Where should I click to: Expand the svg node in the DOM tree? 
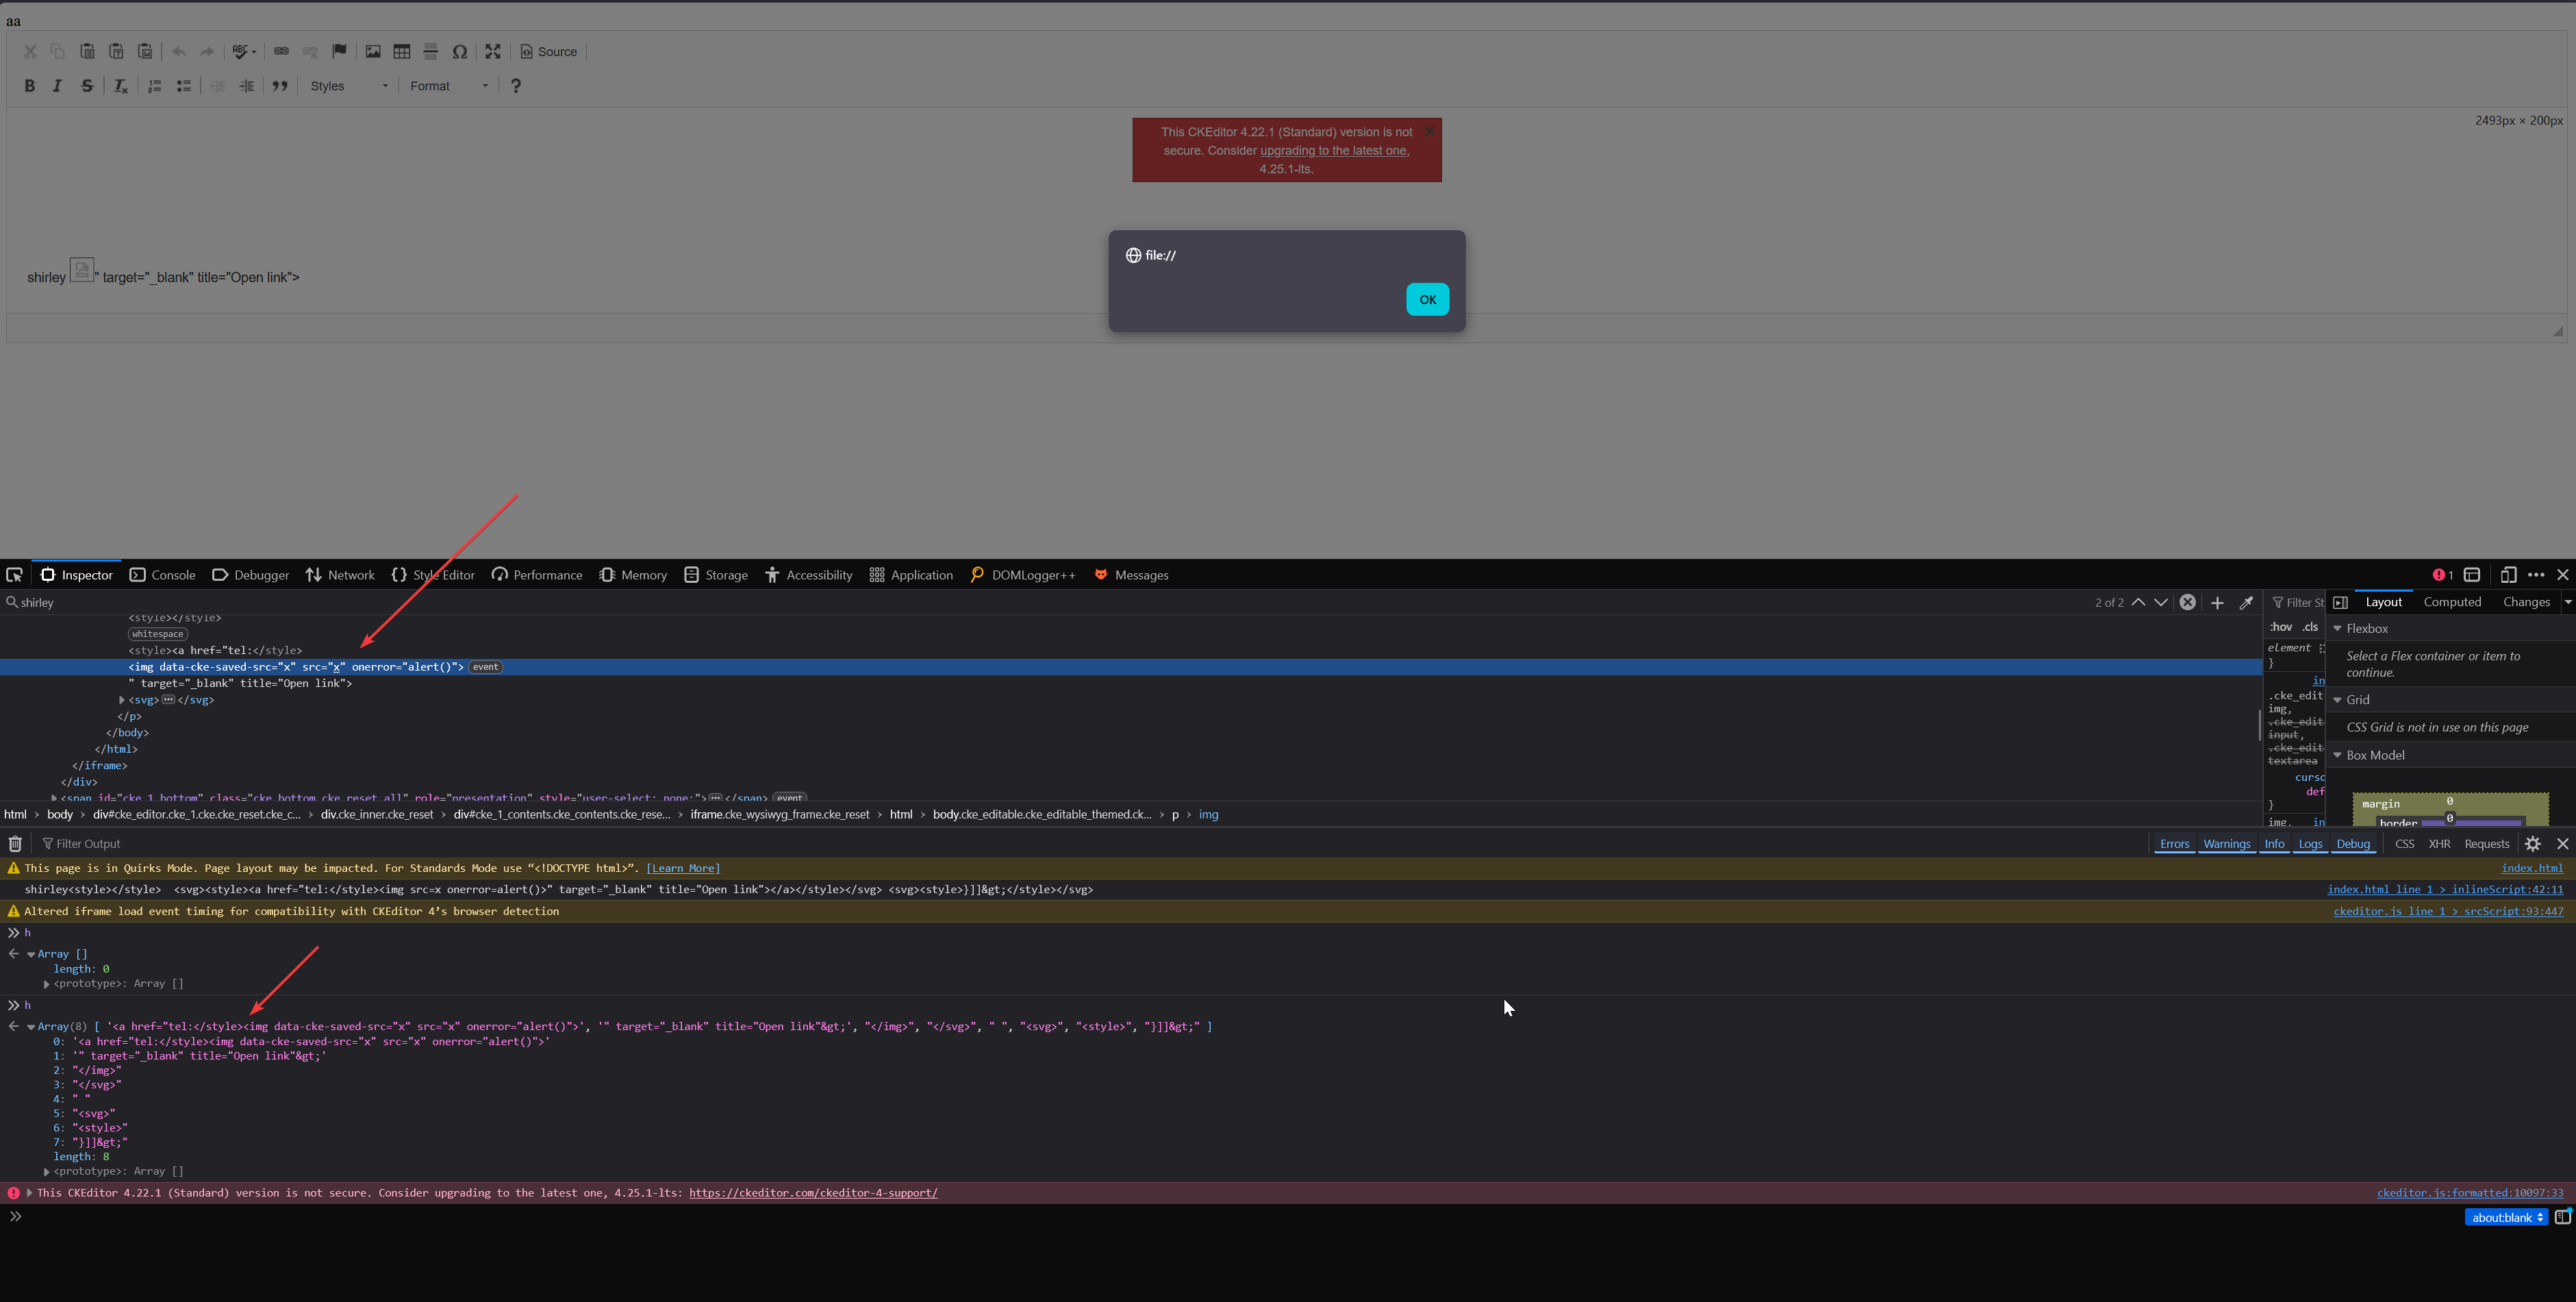[122, 700]
